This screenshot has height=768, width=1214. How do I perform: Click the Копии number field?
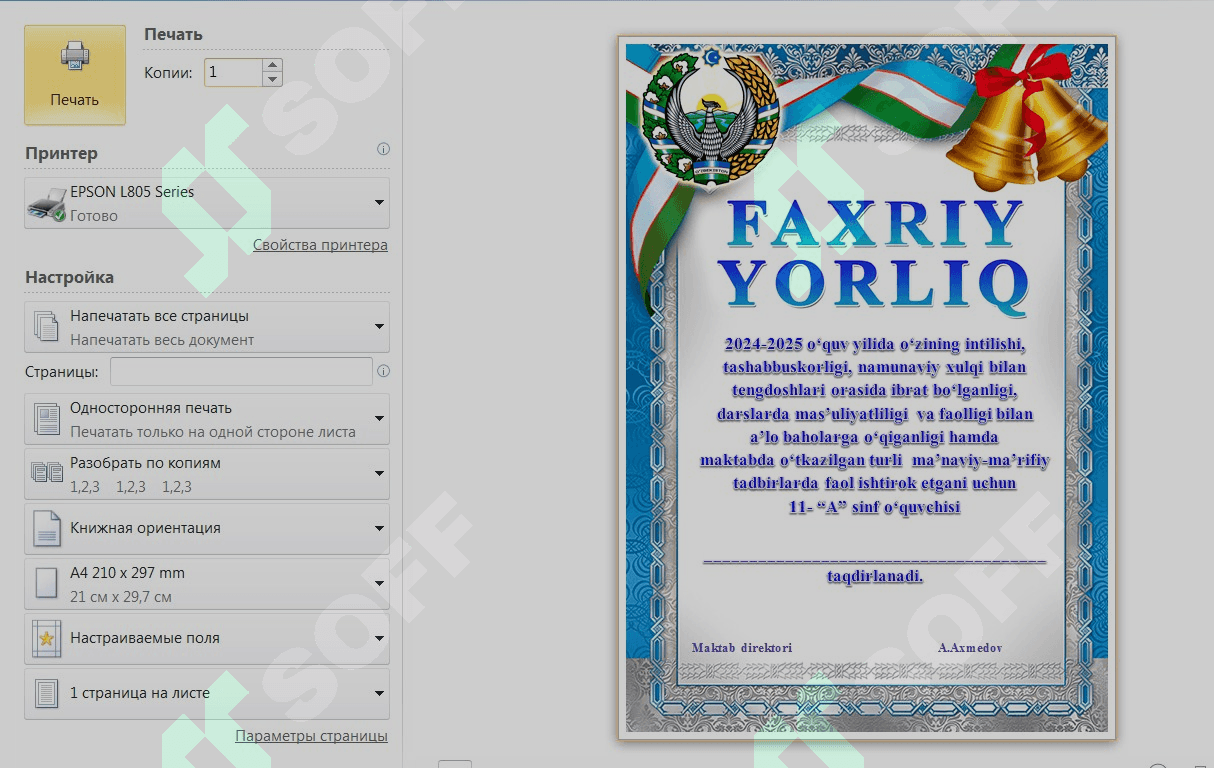233,72
